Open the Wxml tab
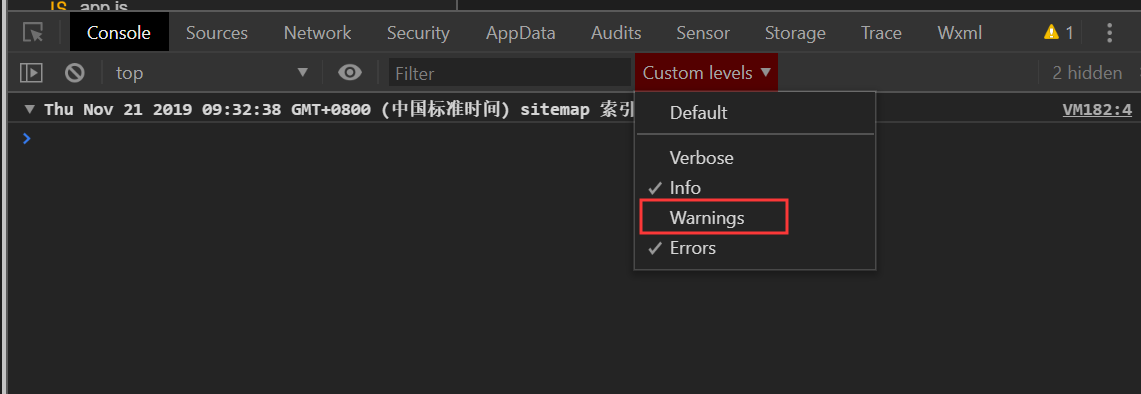 pyautogui.click(x=960, y=33)
